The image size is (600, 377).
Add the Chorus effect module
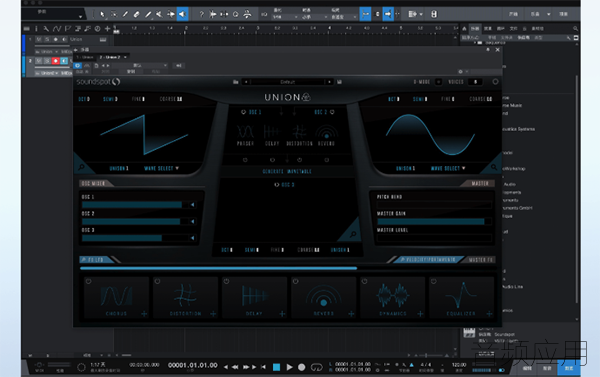click(144, 314)
